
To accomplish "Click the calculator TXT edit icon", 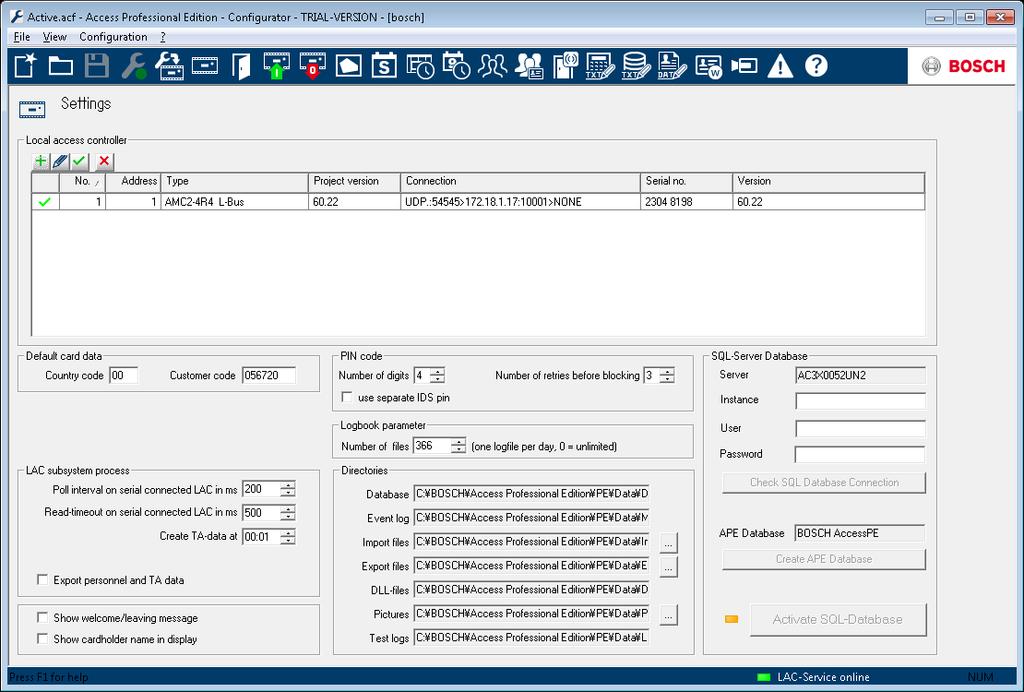I will 600,66.
